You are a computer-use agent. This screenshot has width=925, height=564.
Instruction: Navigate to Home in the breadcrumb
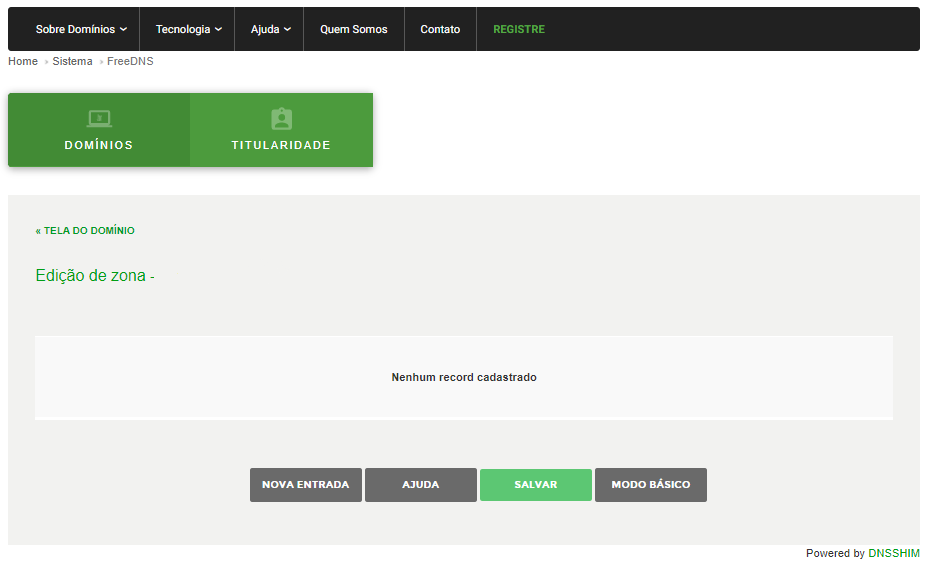pos(23,62)
